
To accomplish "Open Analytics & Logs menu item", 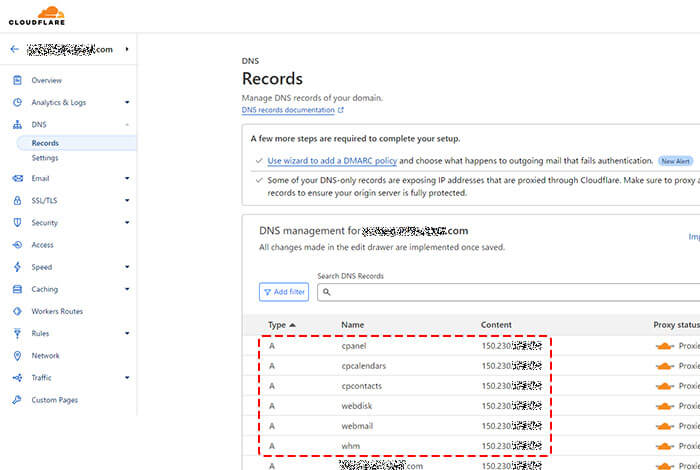I will click(58, 102).
